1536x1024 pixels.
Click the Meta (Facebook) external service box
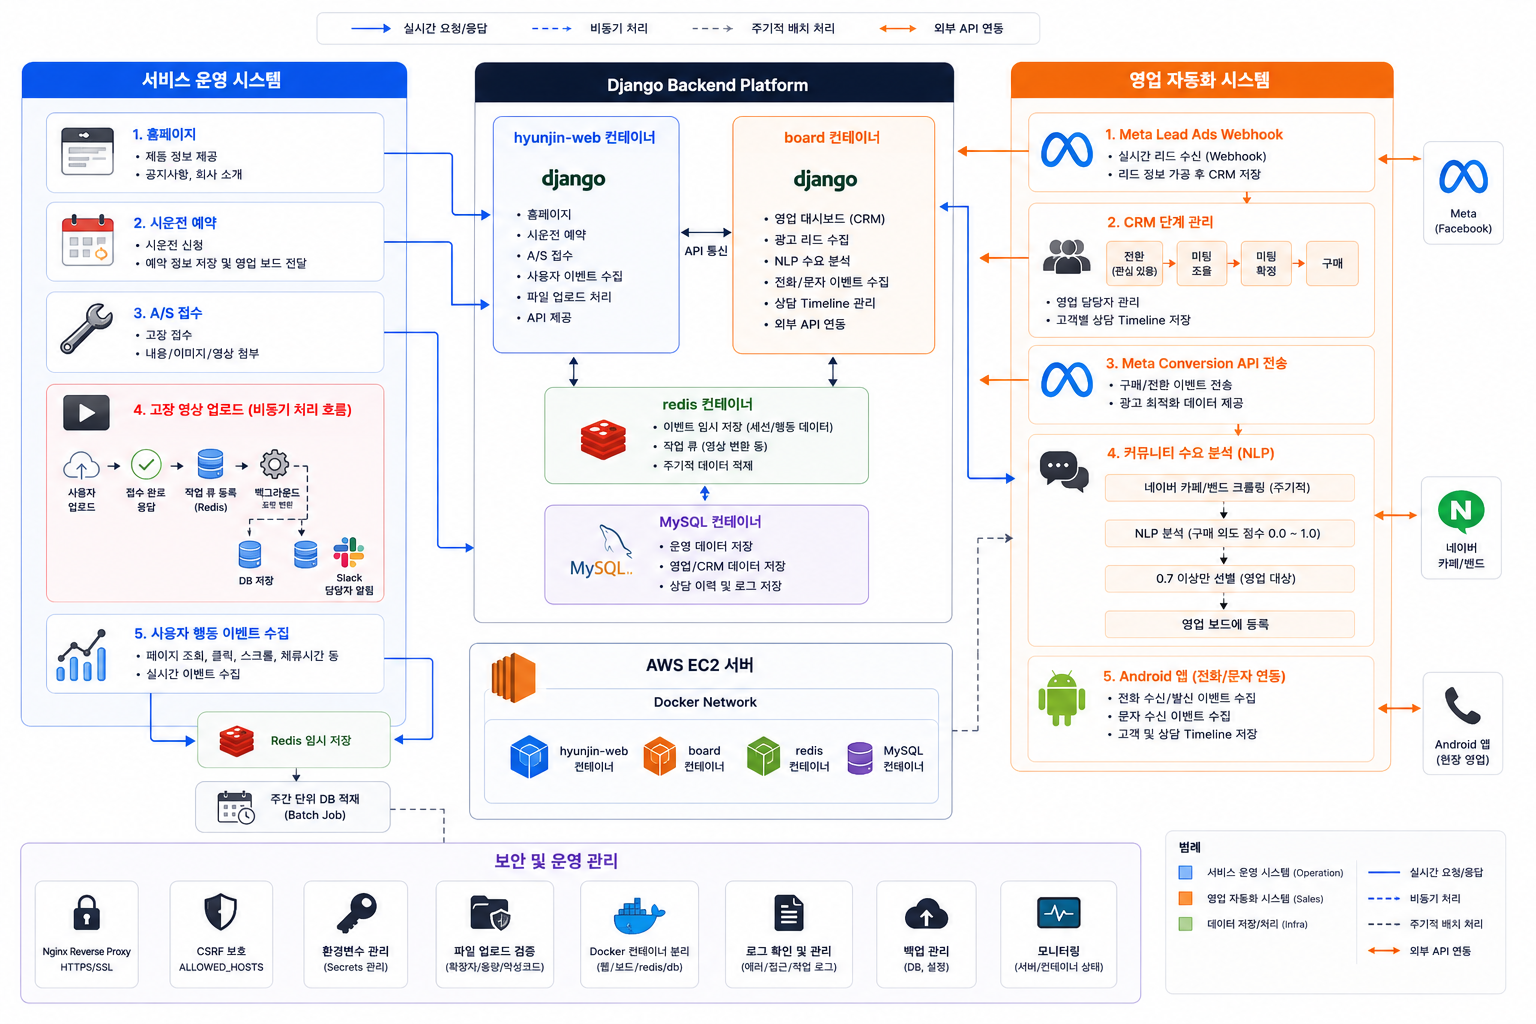point(1463,192)
